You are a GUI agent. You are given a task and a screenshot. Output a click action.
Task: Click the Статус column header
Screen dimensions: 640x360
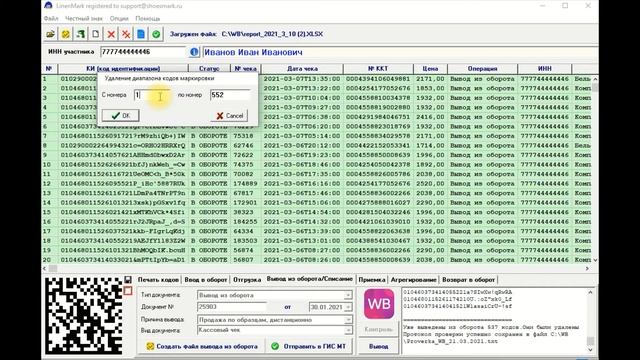coord(209,69)
